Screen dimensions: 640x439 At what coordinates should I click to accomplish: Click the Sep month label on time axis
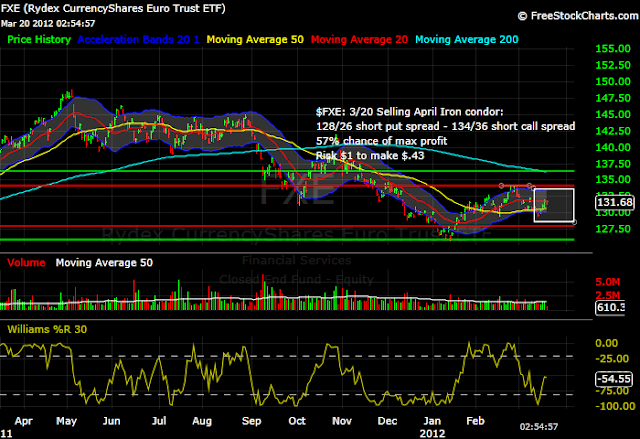pyautogui.click(x=251, y=421)
